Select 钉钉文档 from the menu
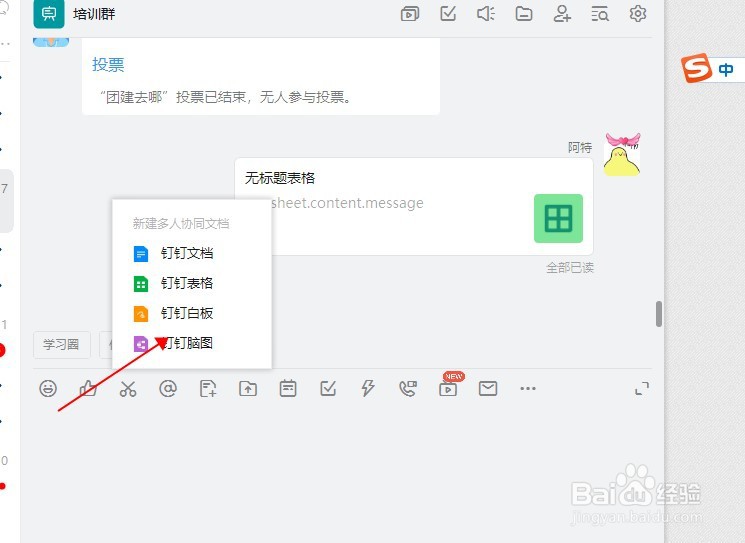 192,253
